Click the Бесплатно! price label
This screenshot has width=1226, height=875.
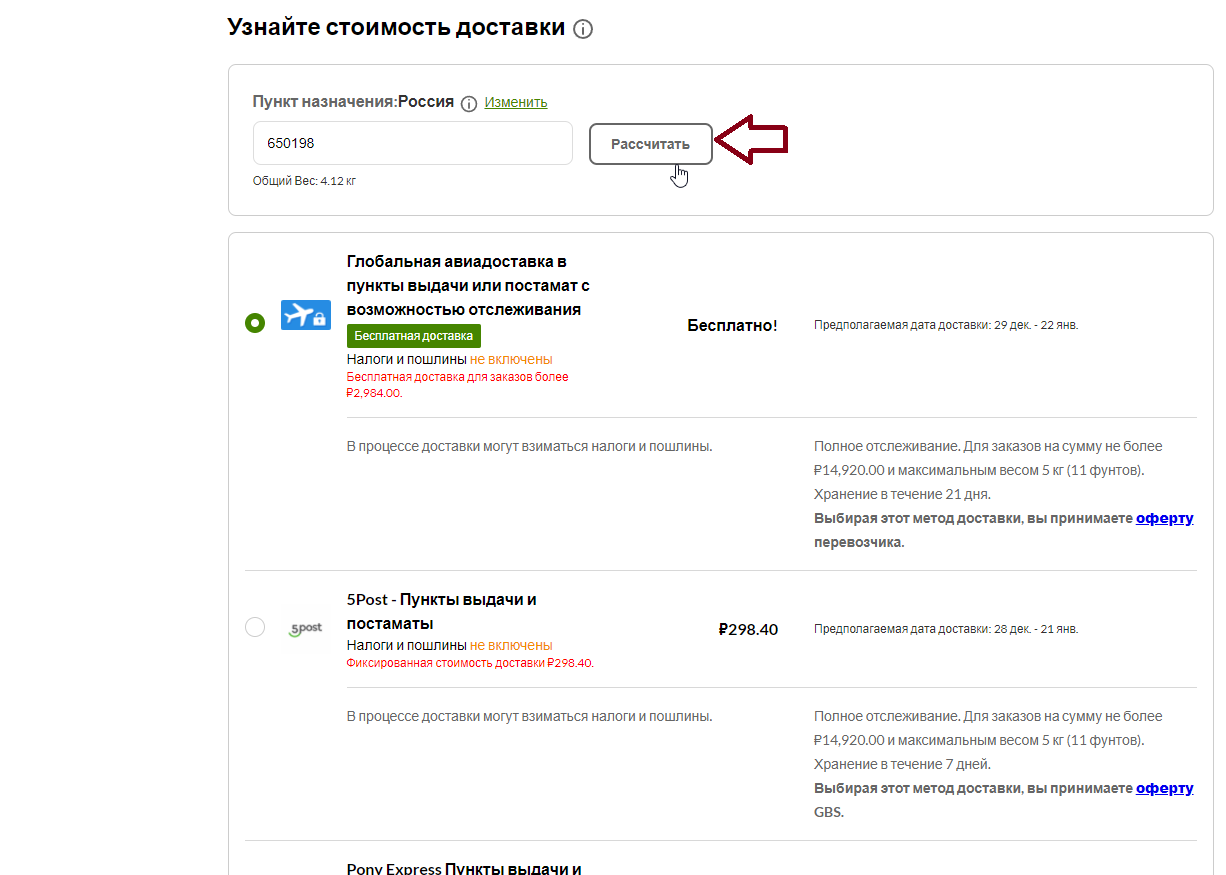732,325
